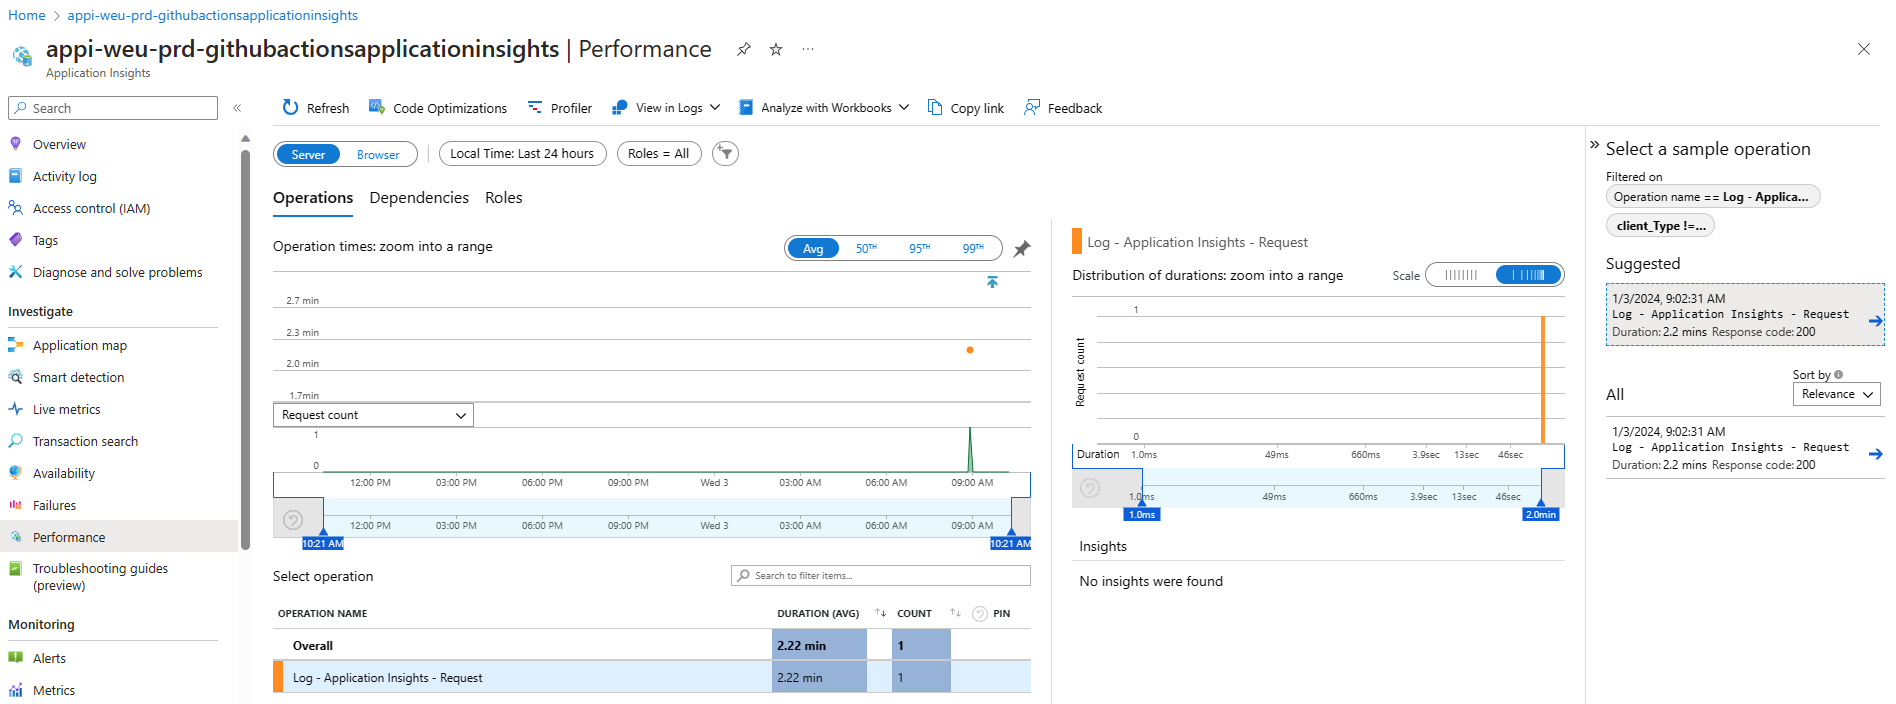This screenshot has width=1896, height=704.
Task: Select the Operations tab
Action: point(313,198)
